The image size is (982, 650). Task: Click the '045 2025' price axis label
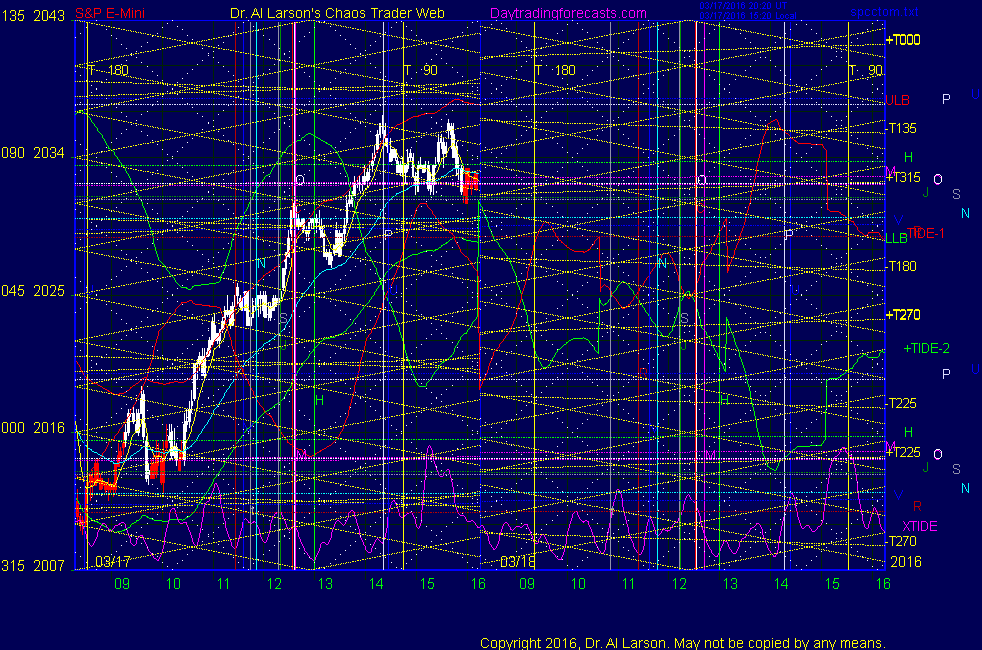pos(33,291)
